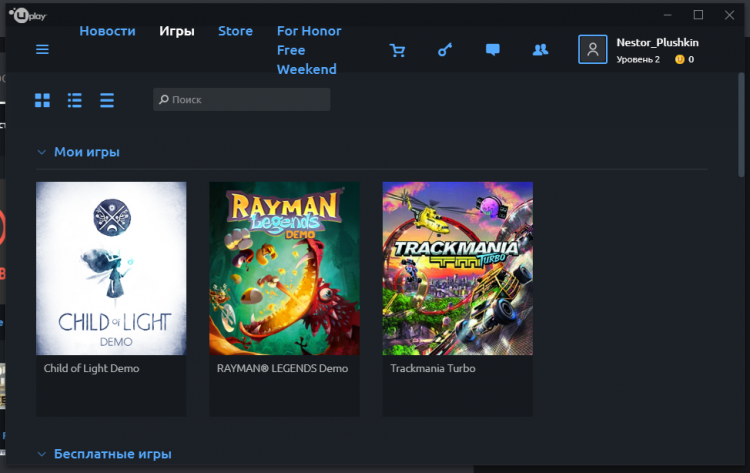Collapse the Бесплатные игры section

[42, 454]
